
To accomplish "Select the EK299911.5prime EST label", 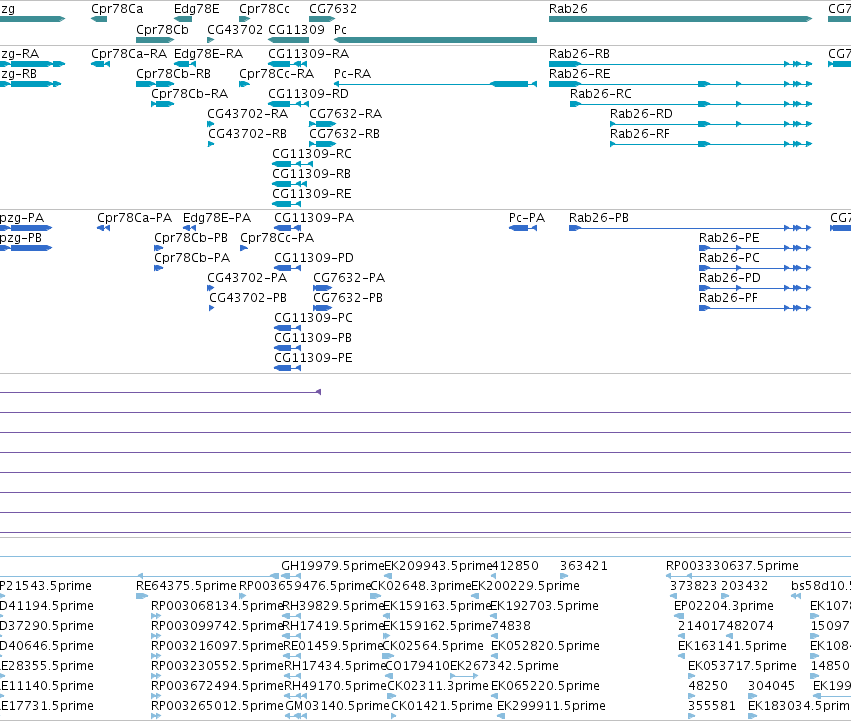I will pyautogui.click(x=551, y=706).
